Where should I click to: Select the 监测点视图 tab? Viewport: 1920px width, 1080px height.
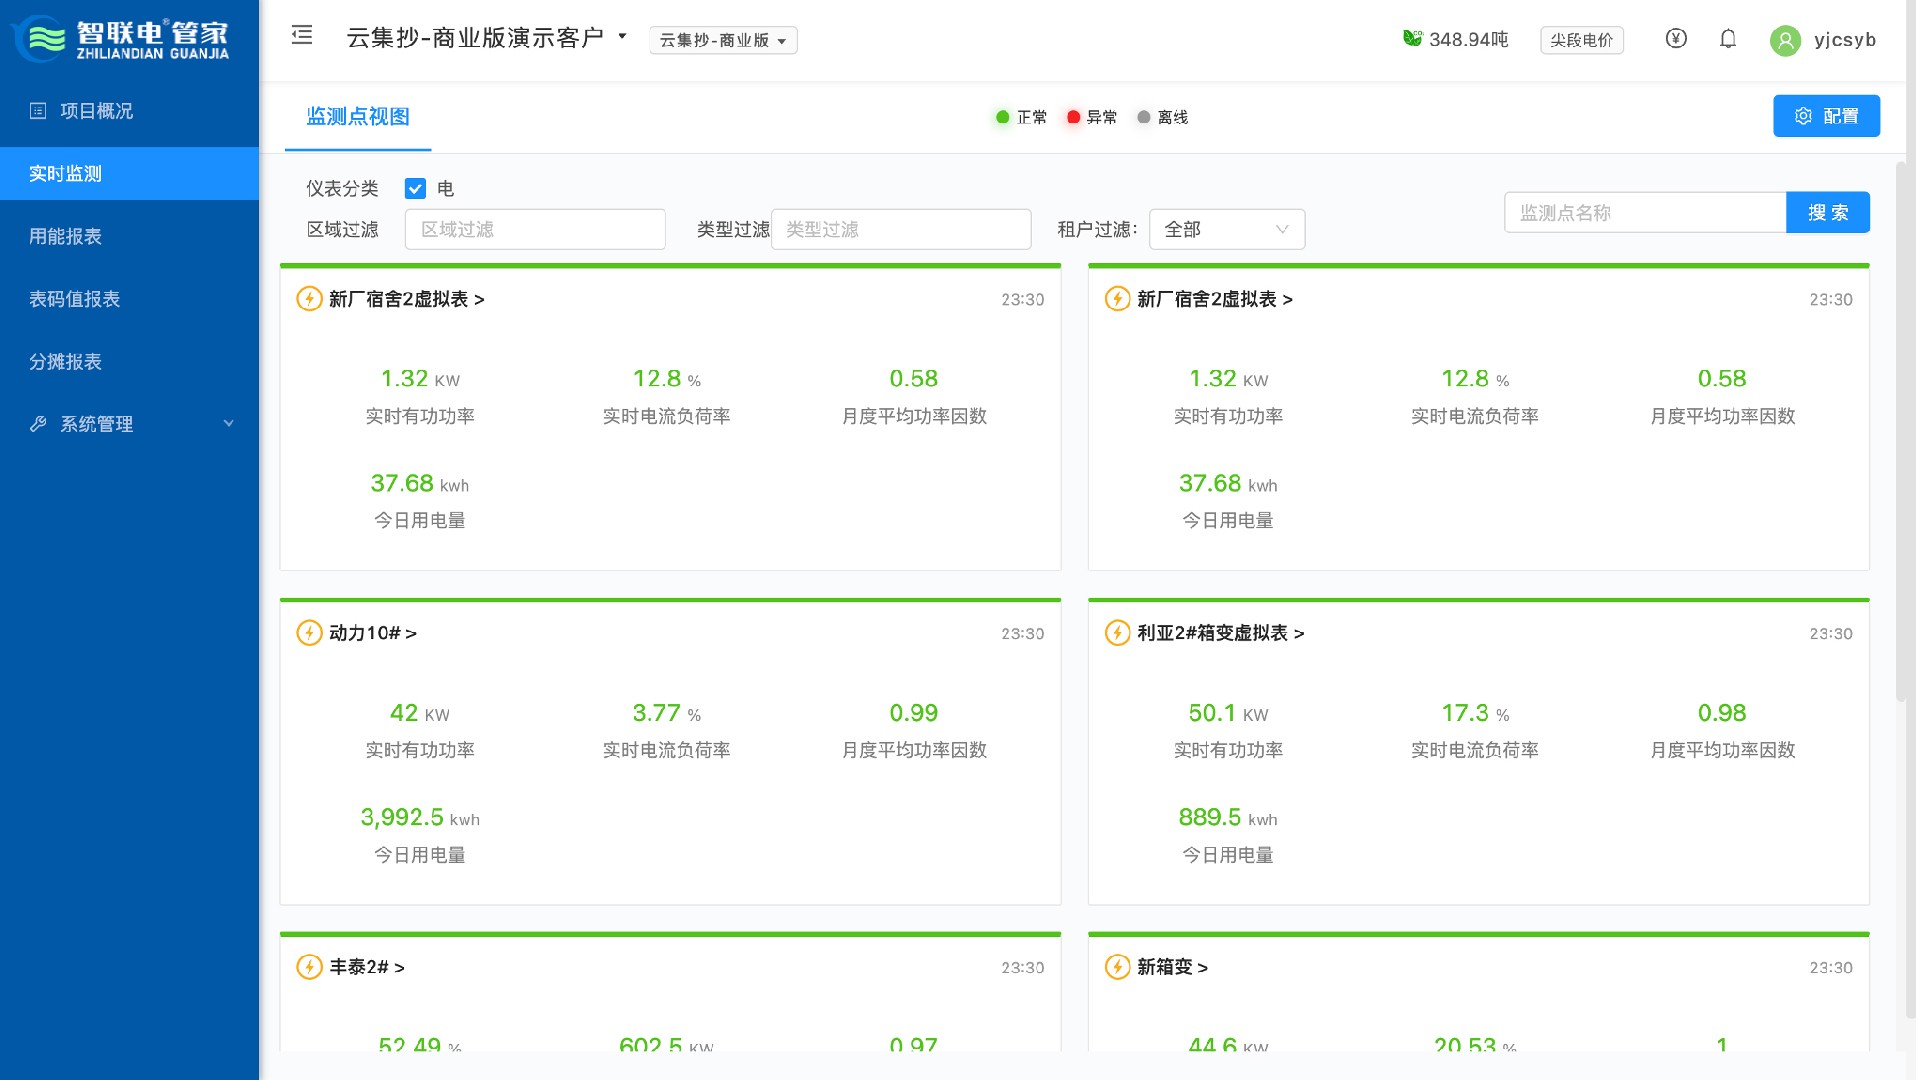(x=357, y=117)
